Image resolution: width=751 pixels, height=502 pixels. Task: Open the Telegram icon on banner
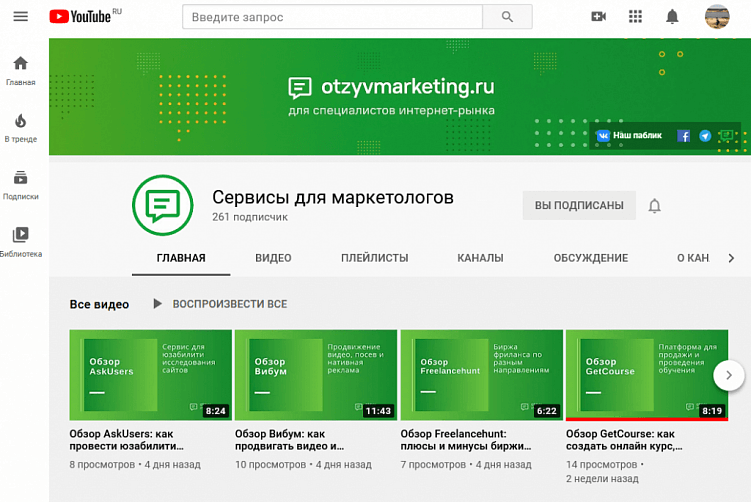(705, 136)
